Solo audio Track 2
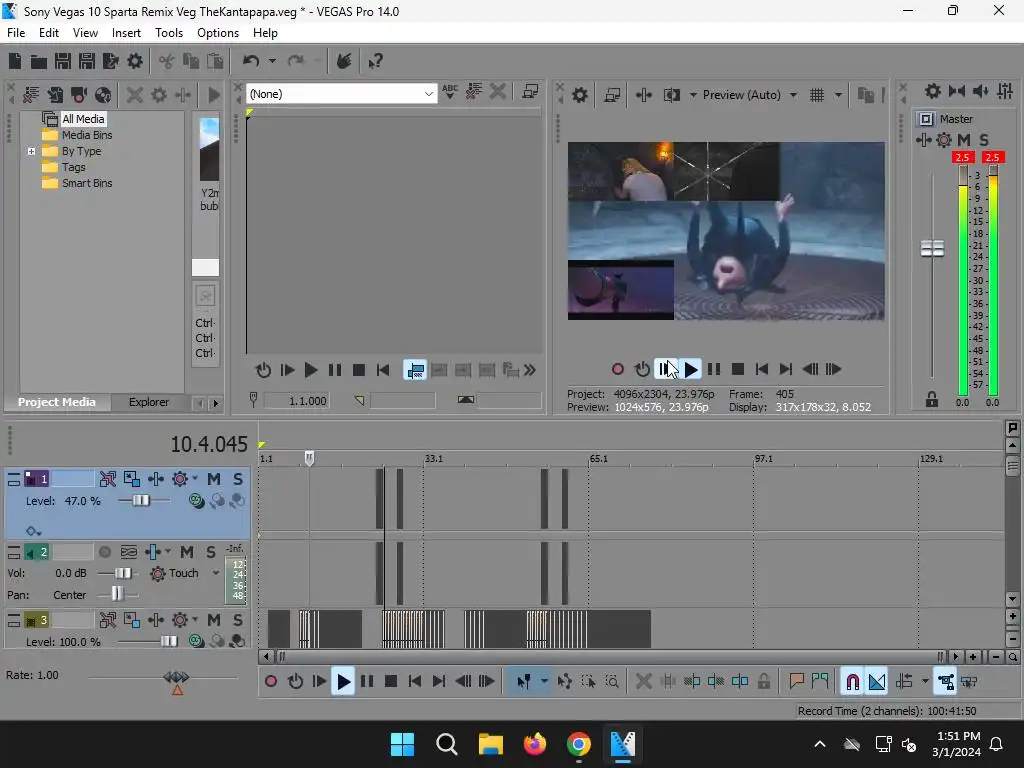 (211, 552)
